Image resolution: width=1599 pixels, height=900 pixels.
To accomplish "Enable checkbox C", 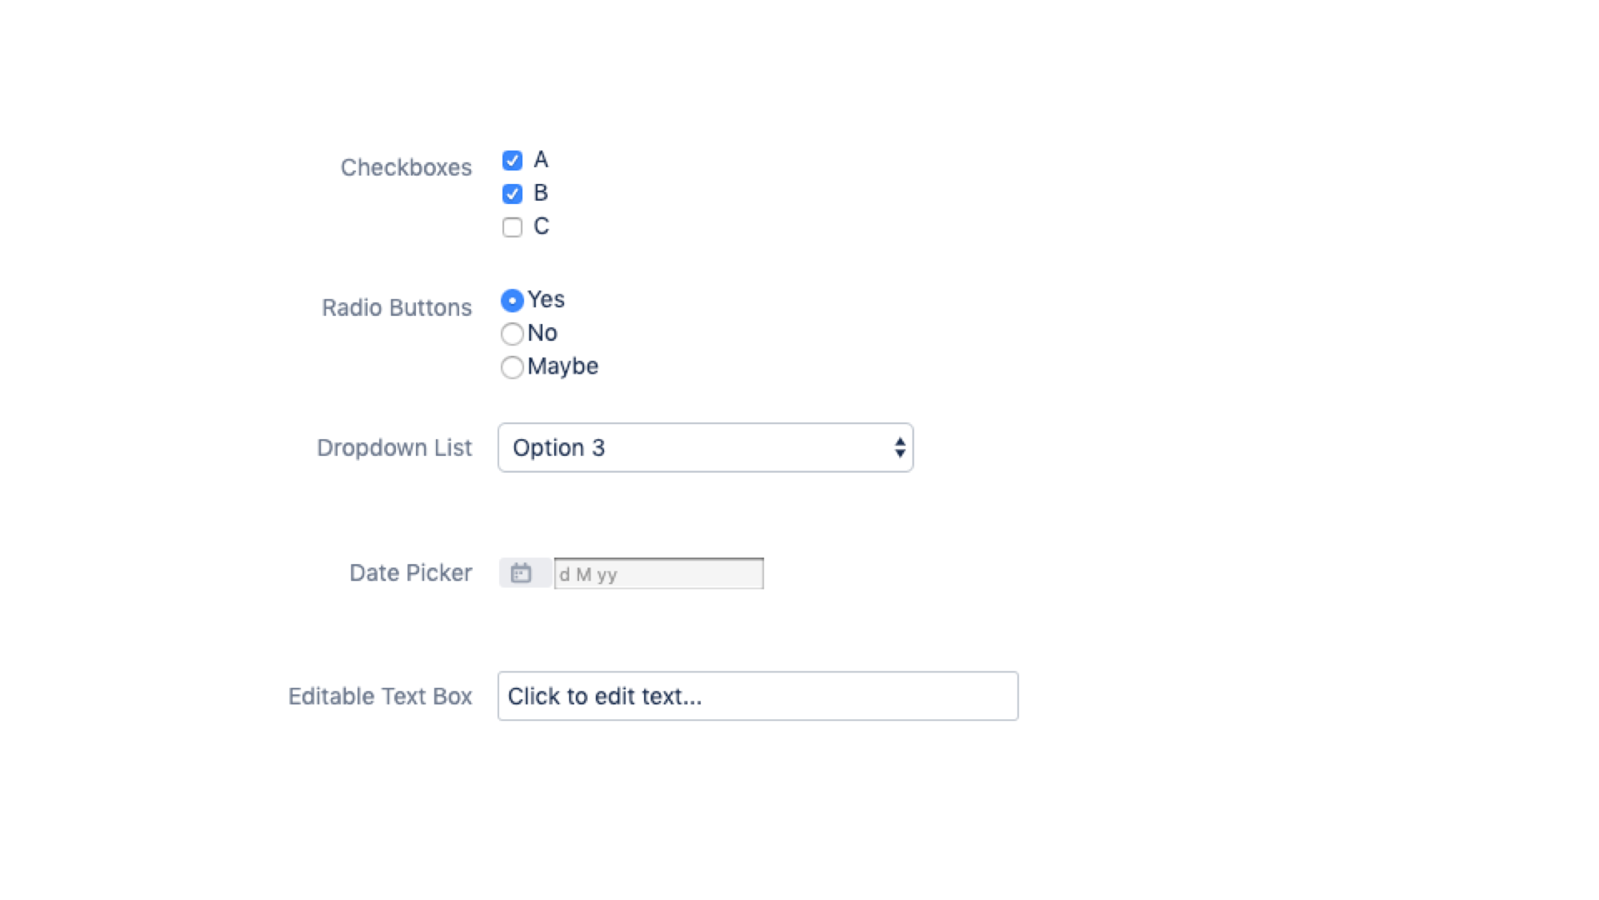I will click(512, 227).
